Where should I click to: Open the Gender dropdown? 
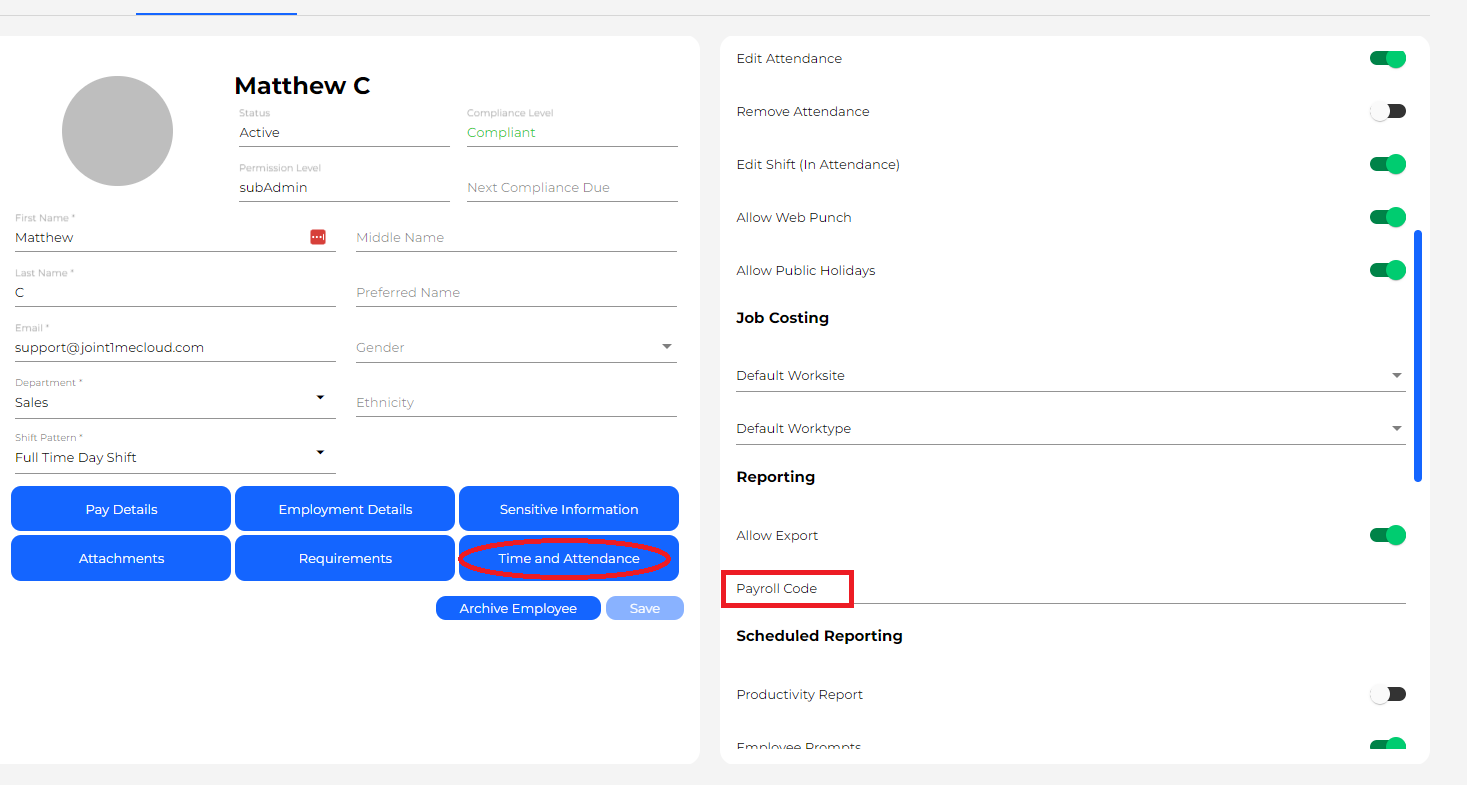click(516, 348)
